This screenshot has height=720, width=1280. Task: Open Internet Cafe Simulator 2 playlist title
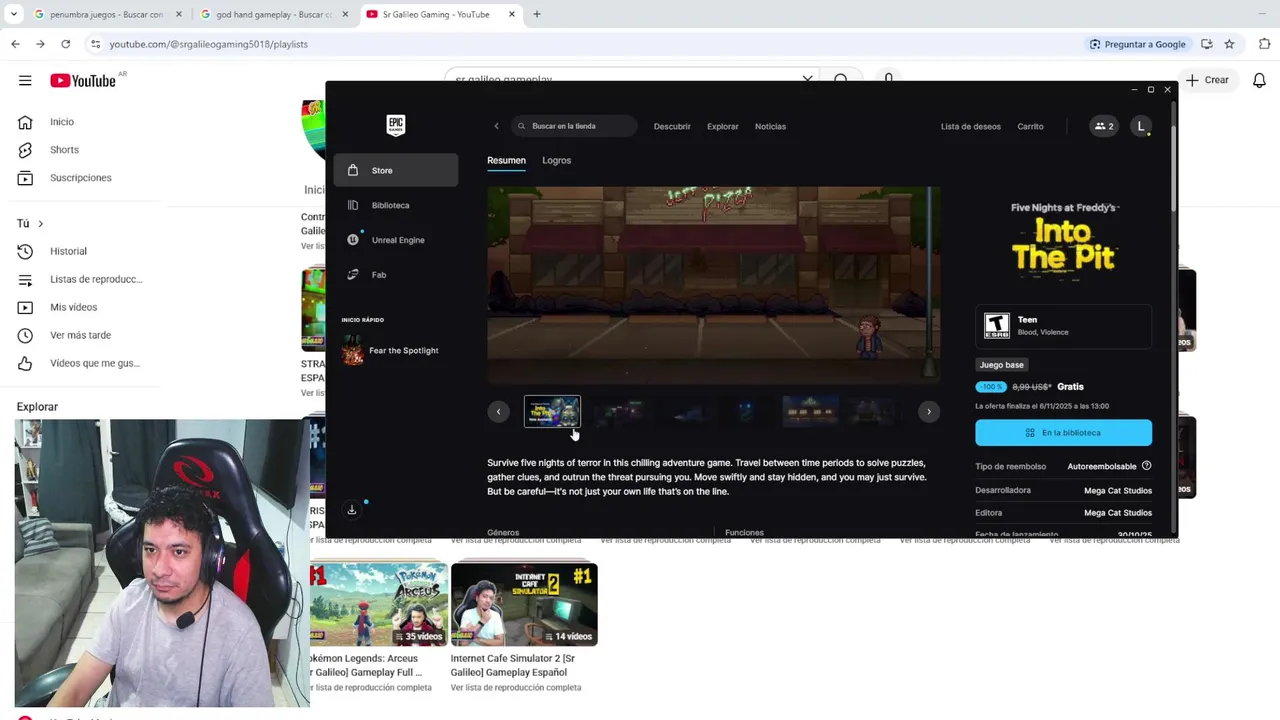[514, 665]
